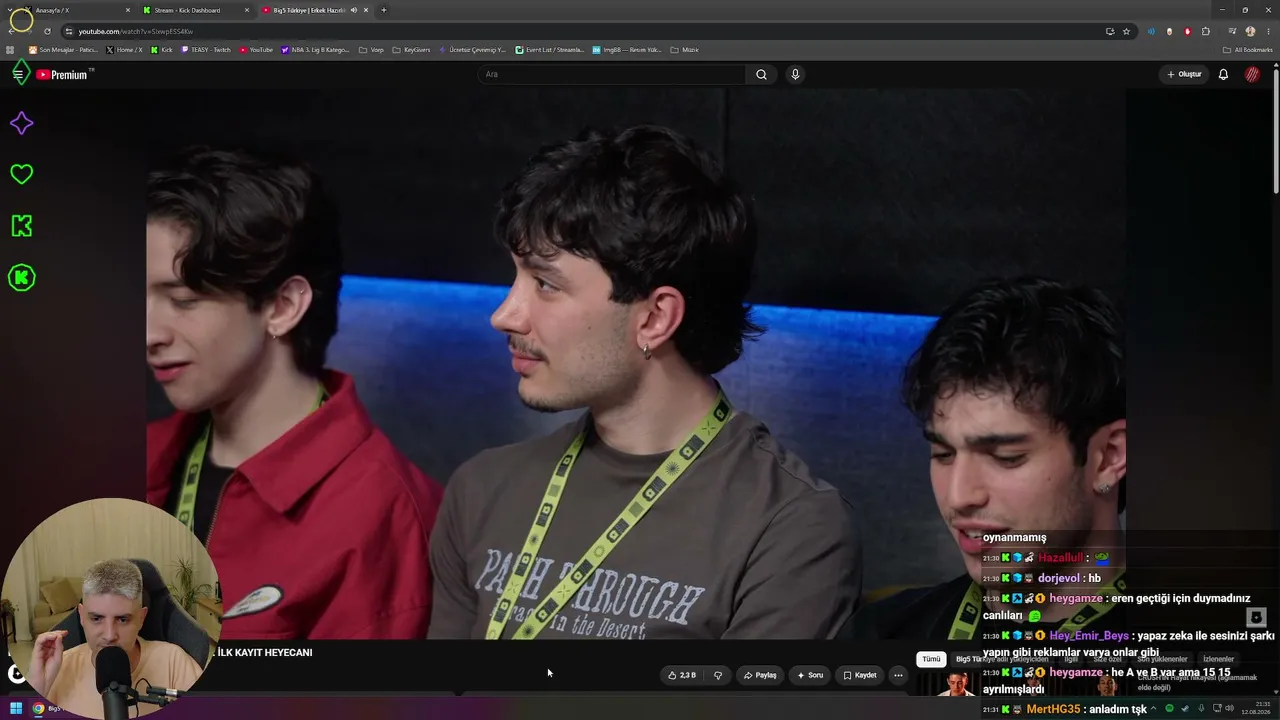The image size is (1280, 720).
Task: Select the Tümü filter chip
Action: 931,659
